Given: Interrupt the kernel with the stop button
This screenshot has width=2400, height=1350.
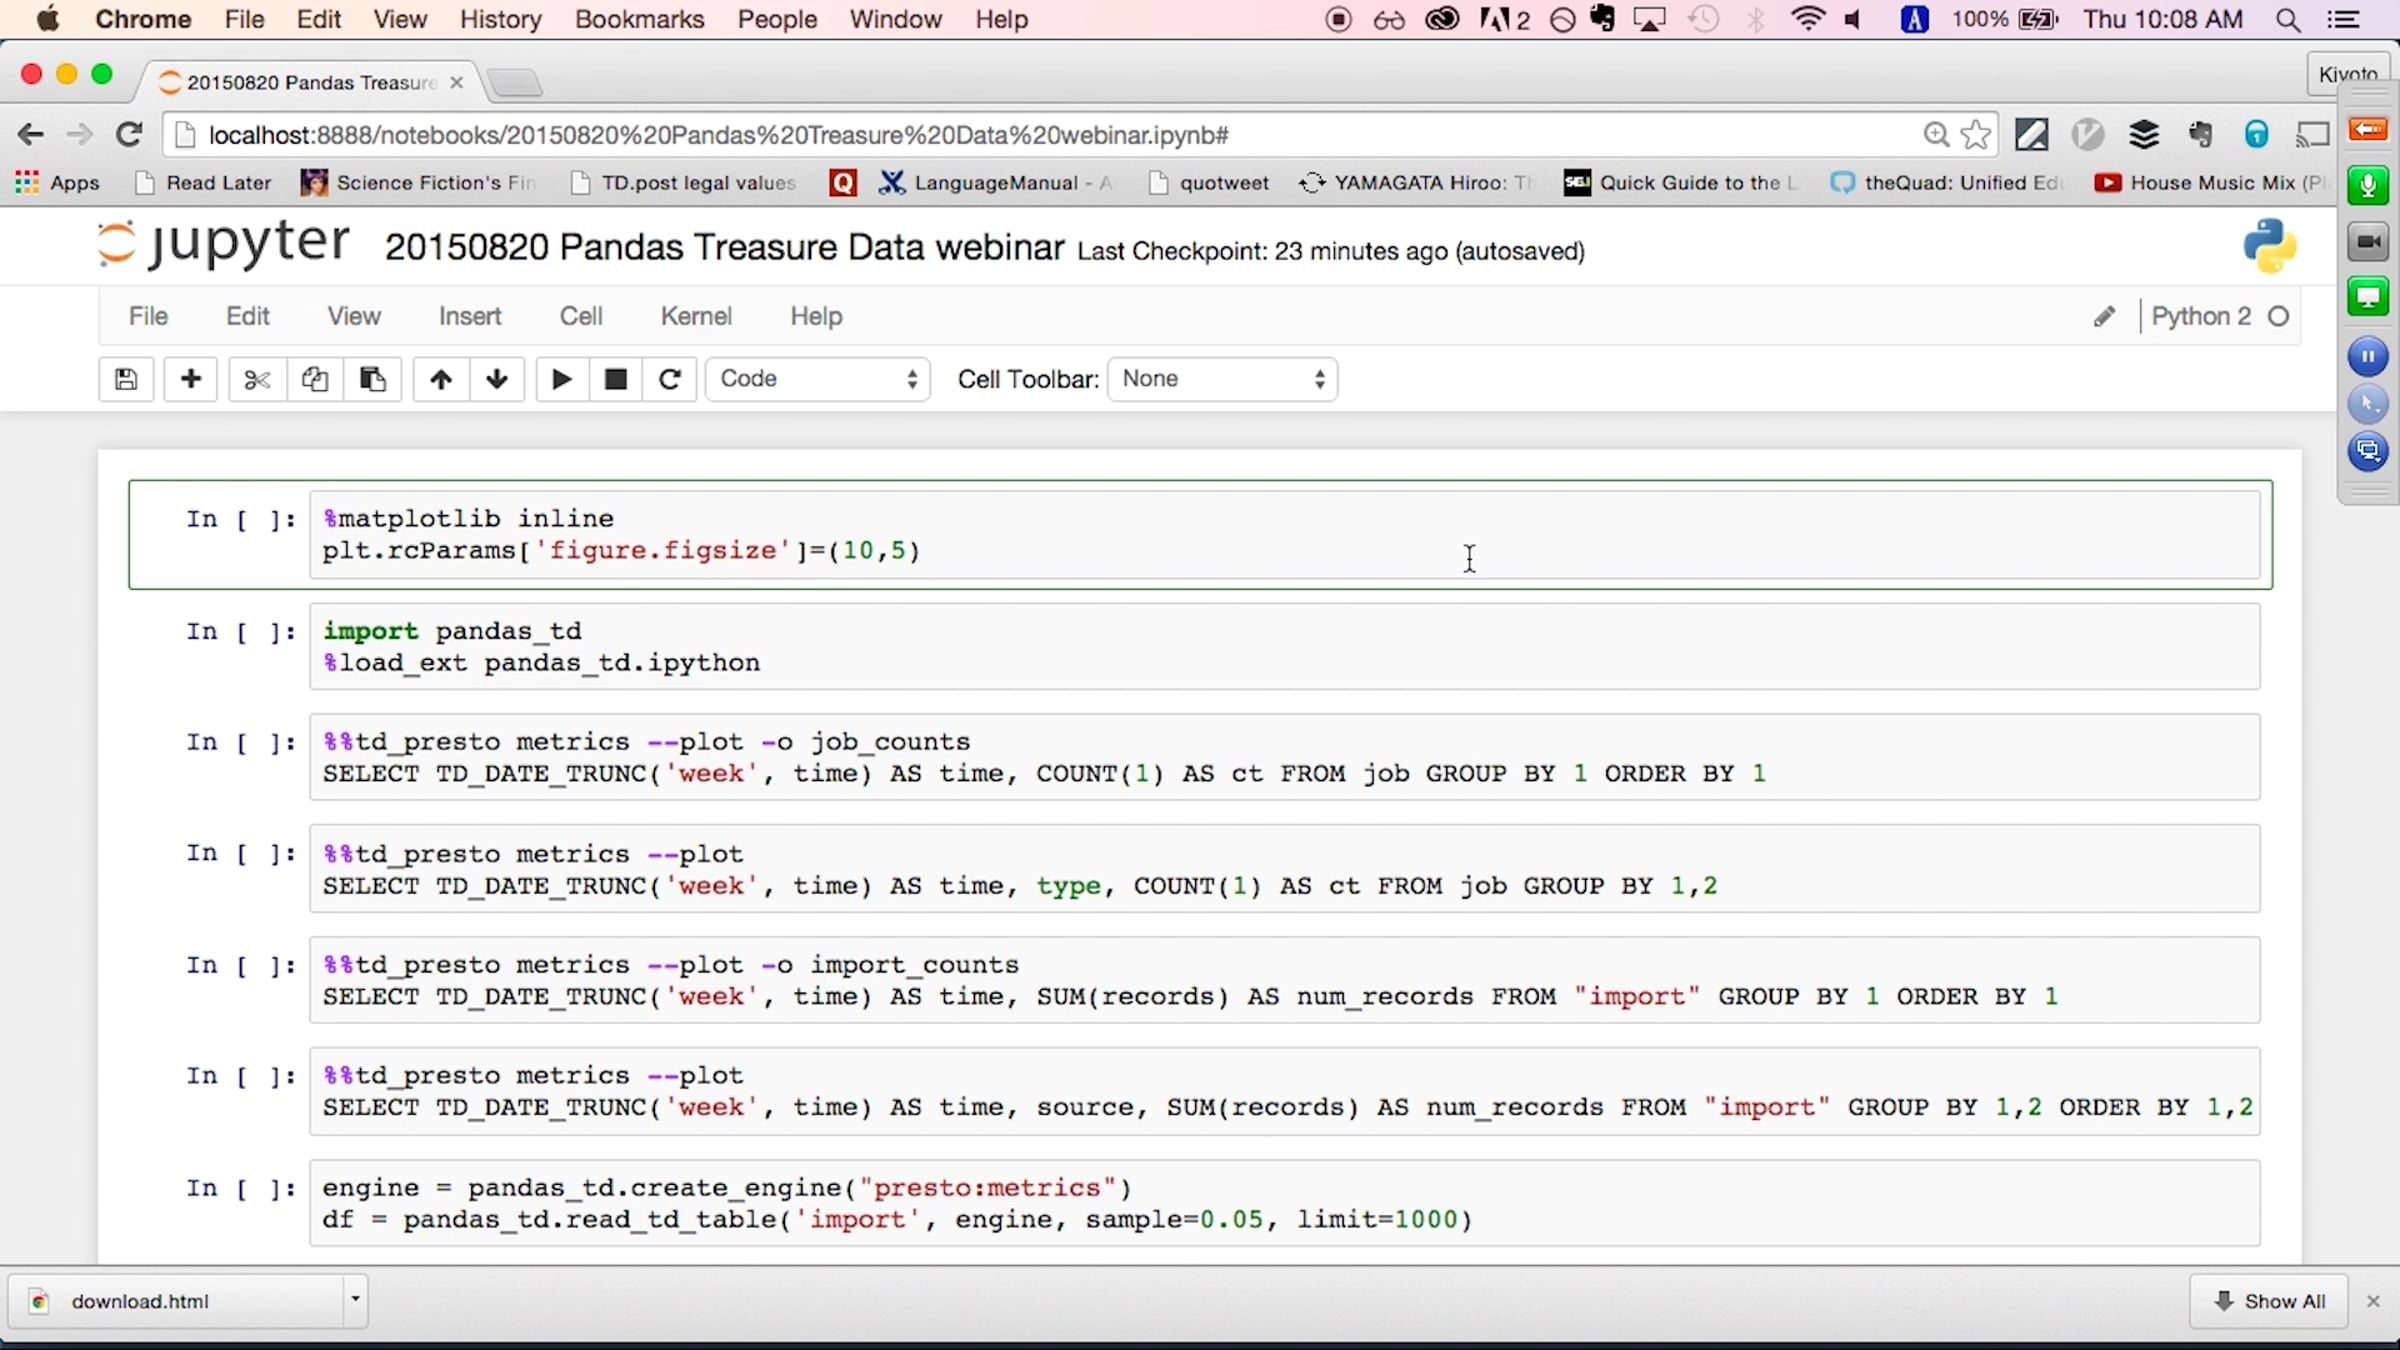Looking at the screenshot, I should (x=616, y=379).
